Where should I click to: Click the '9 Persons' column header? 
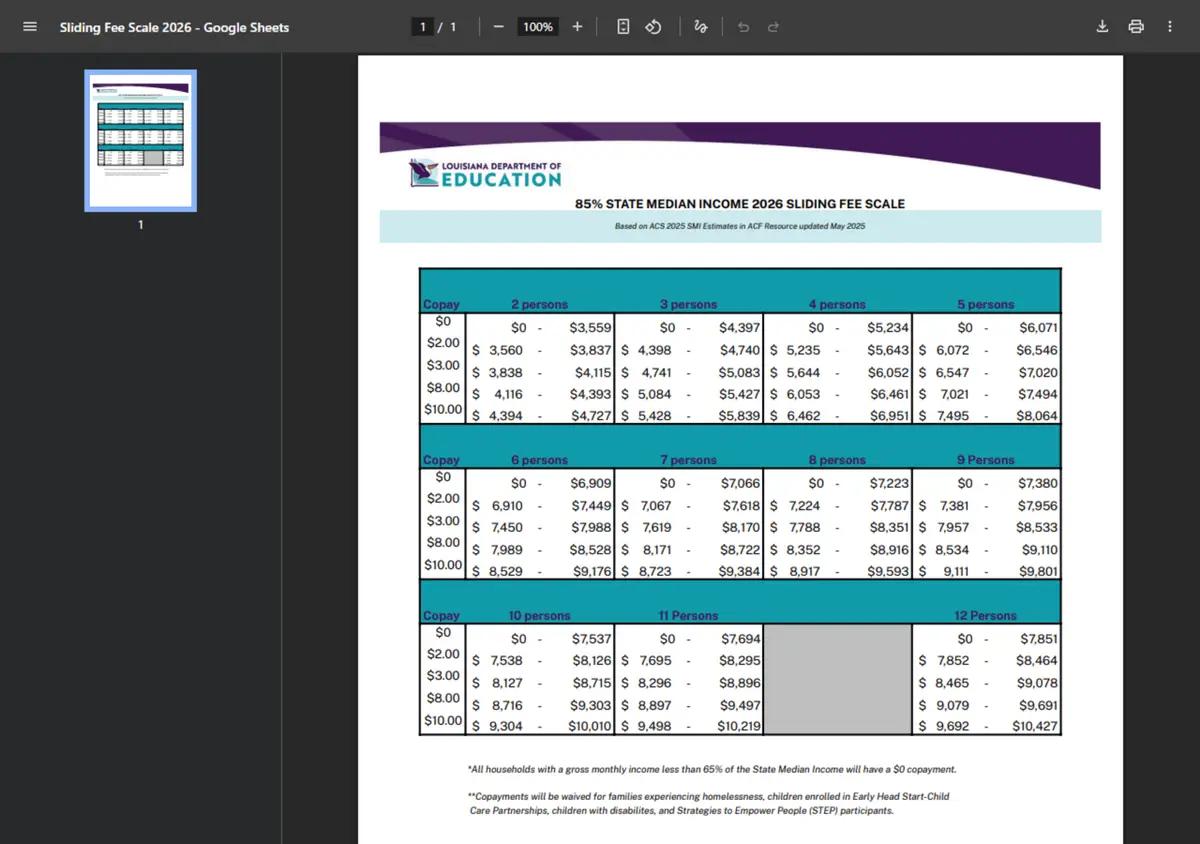point(985,460)
